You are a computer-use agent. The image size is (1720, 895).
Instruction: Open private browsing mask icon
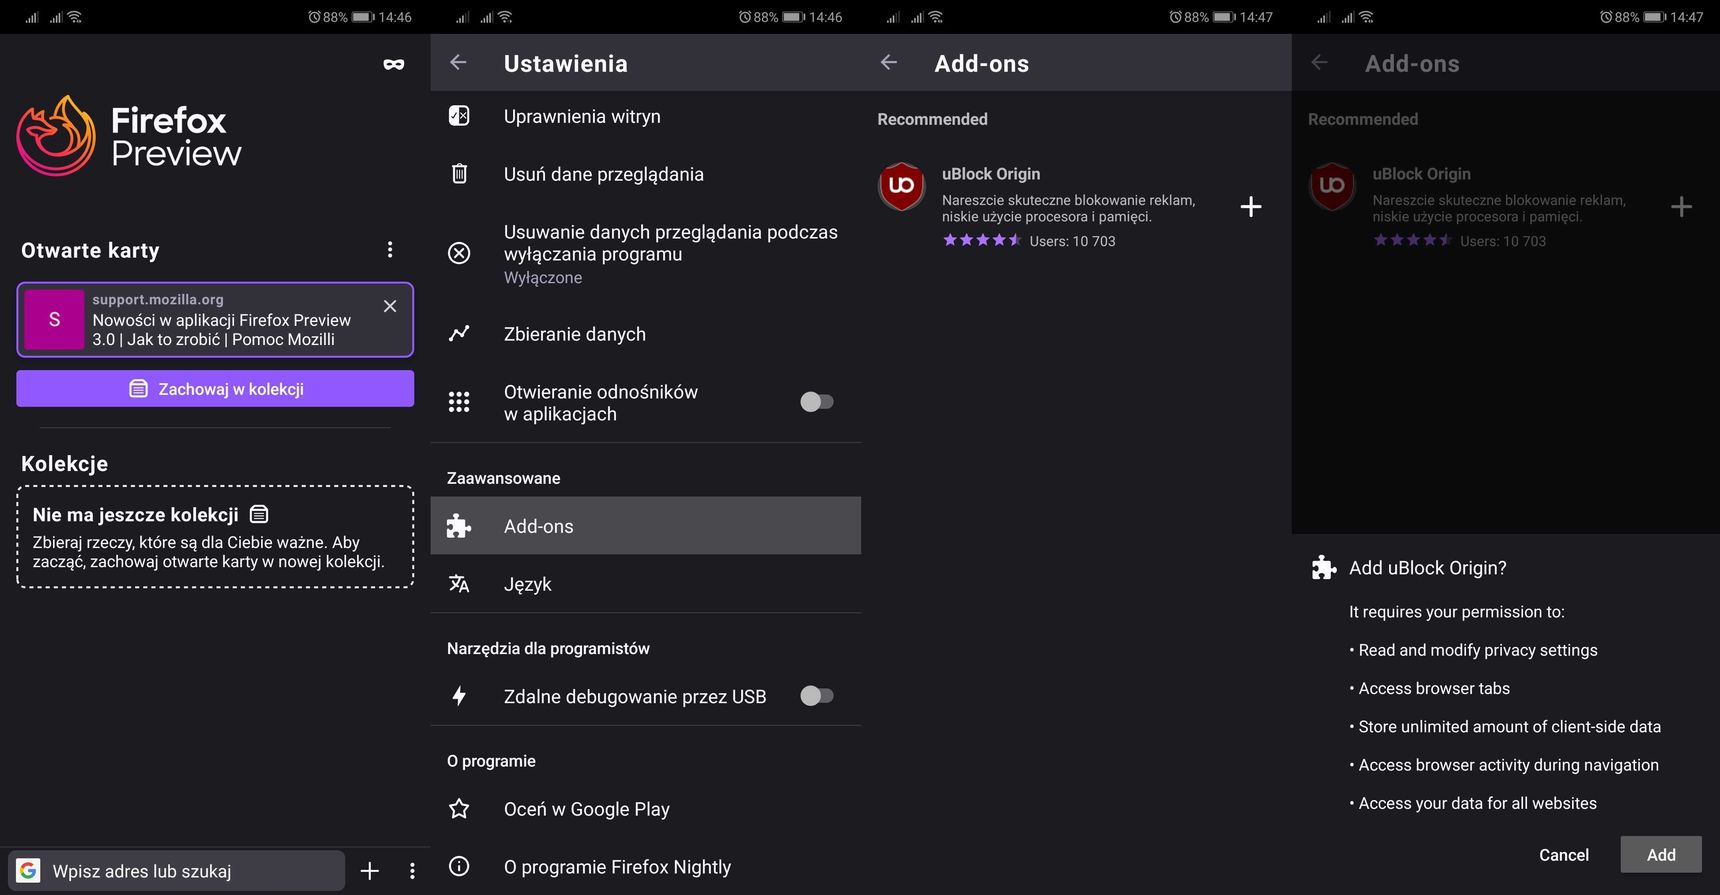click(x=394, y=64)
